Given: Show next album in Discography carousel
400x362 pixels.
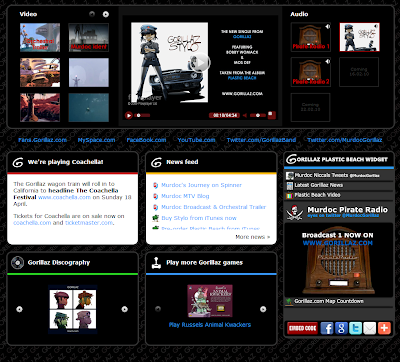Looking at the screenshot, I should tap(125, 309).
